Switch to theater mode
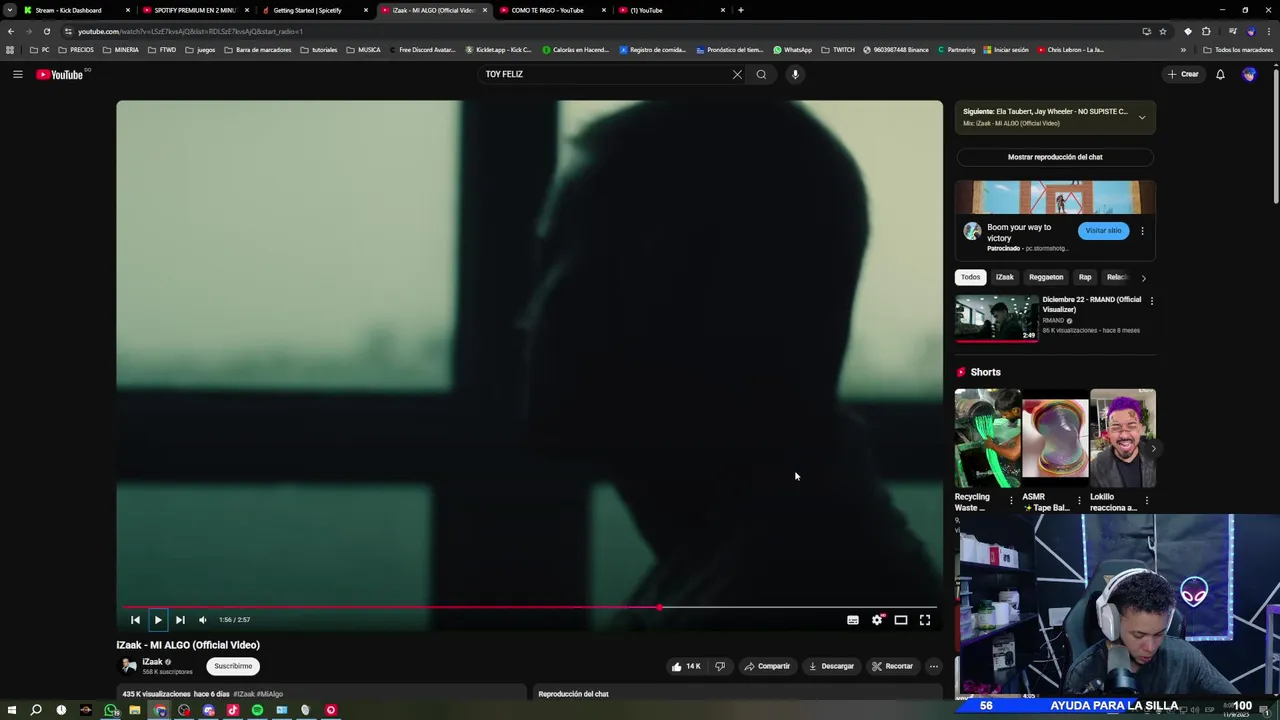The image size is (1280, 720). pyautogui.click(x=901, y=620)
